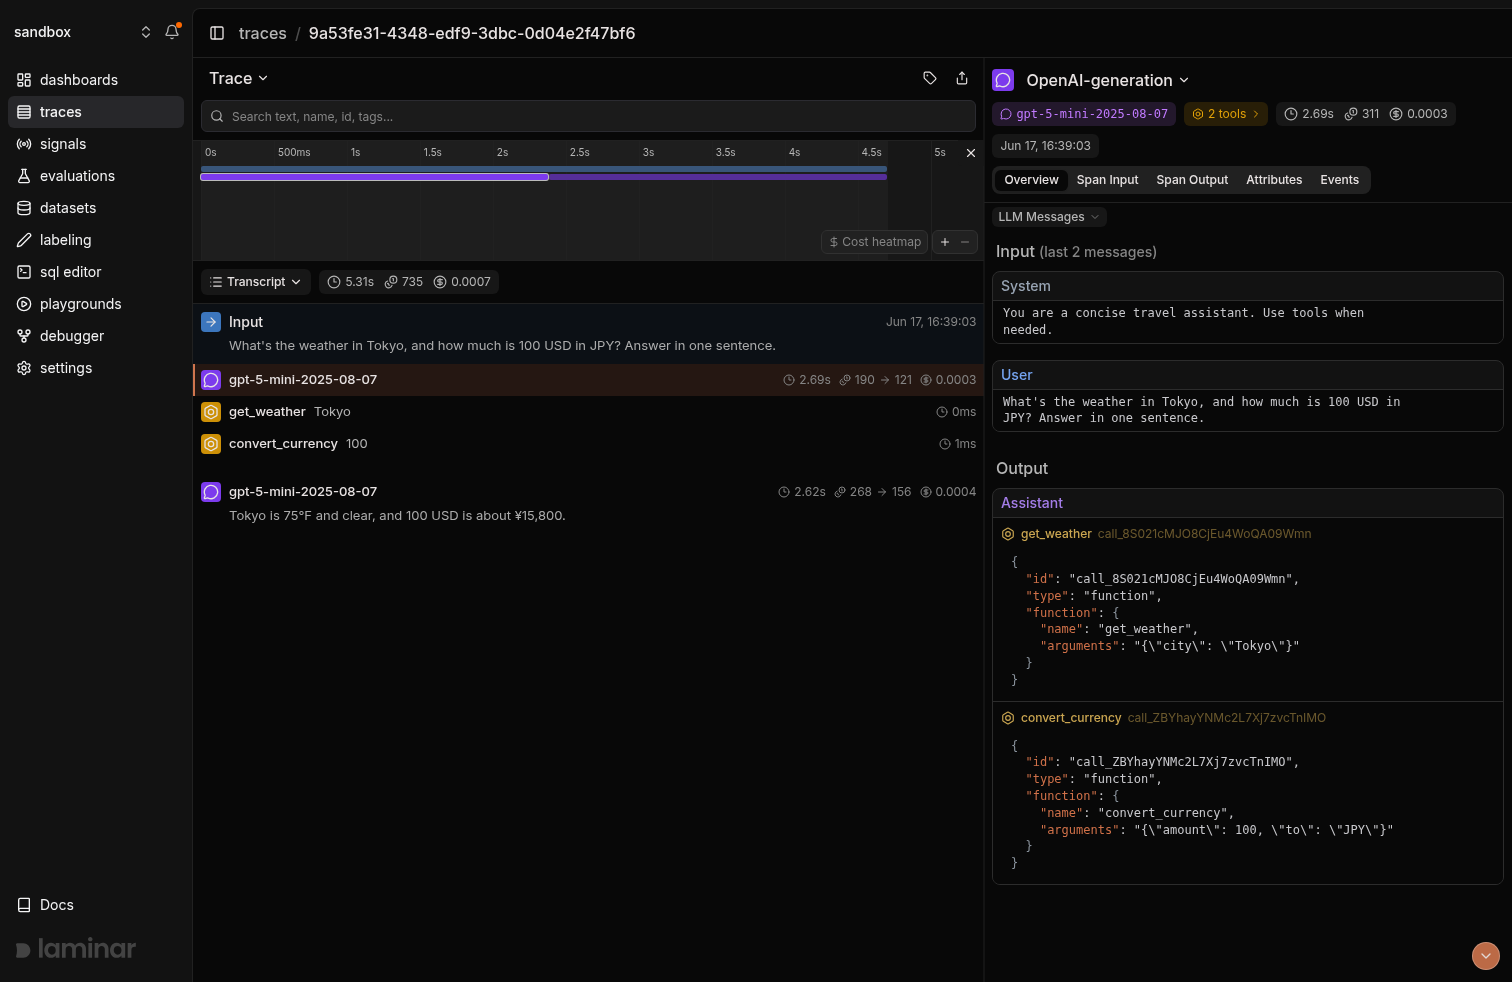
Task: Open dashboards in the sidebar
Action: 96,80
